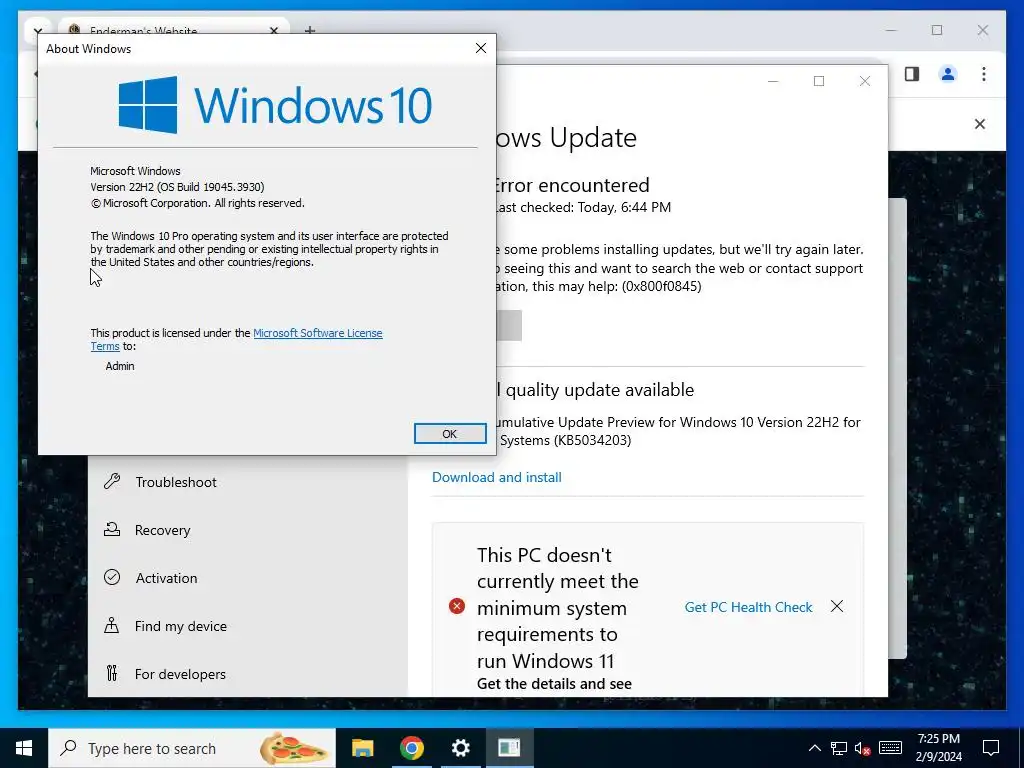
Task: Click the Troubleshoot wrench icon
Action: [112, 481]
